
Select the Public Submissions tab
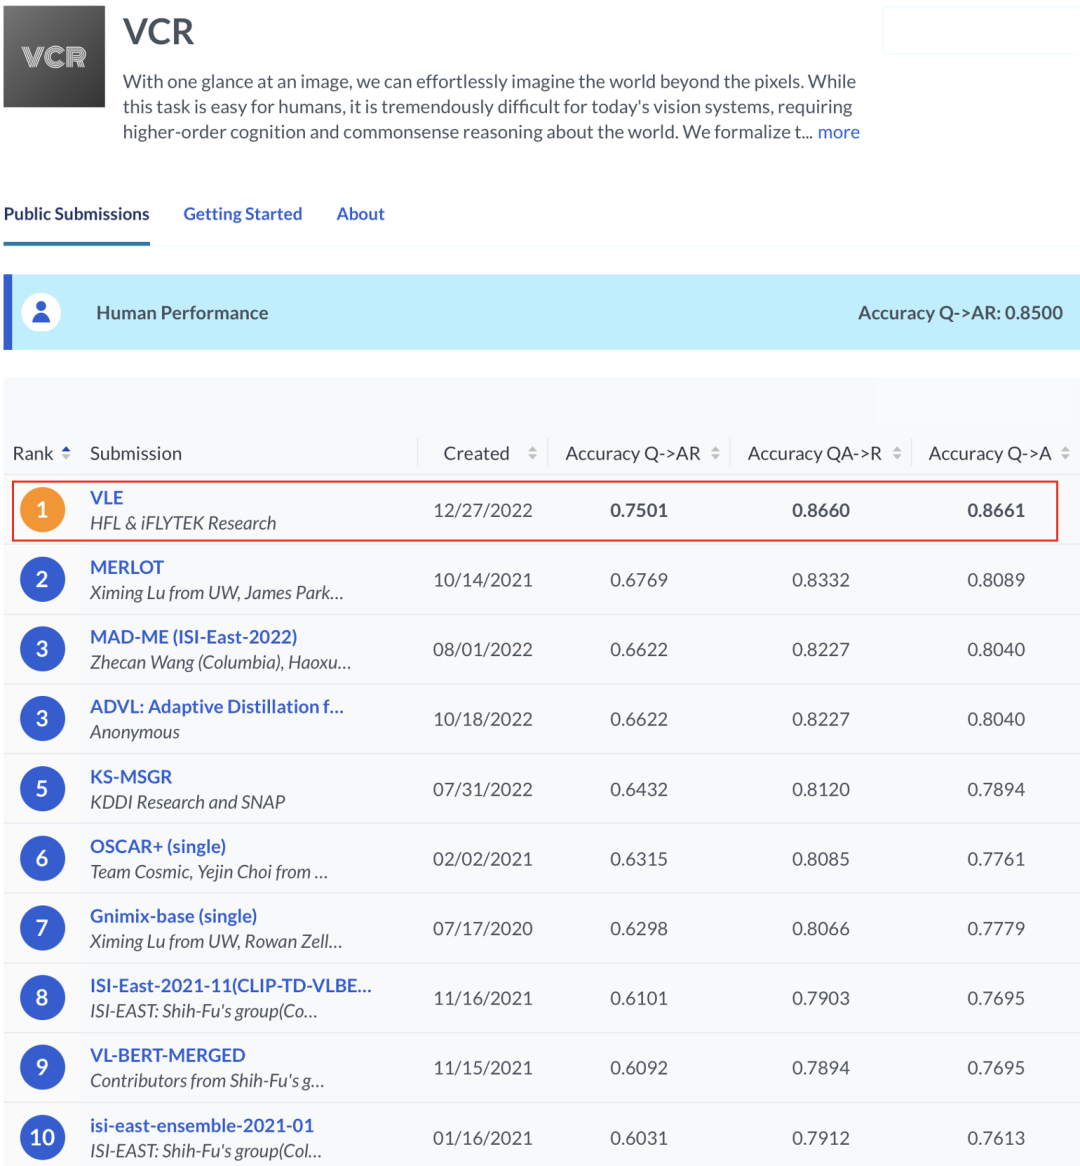pyautogui.click(x=77, y=214)
